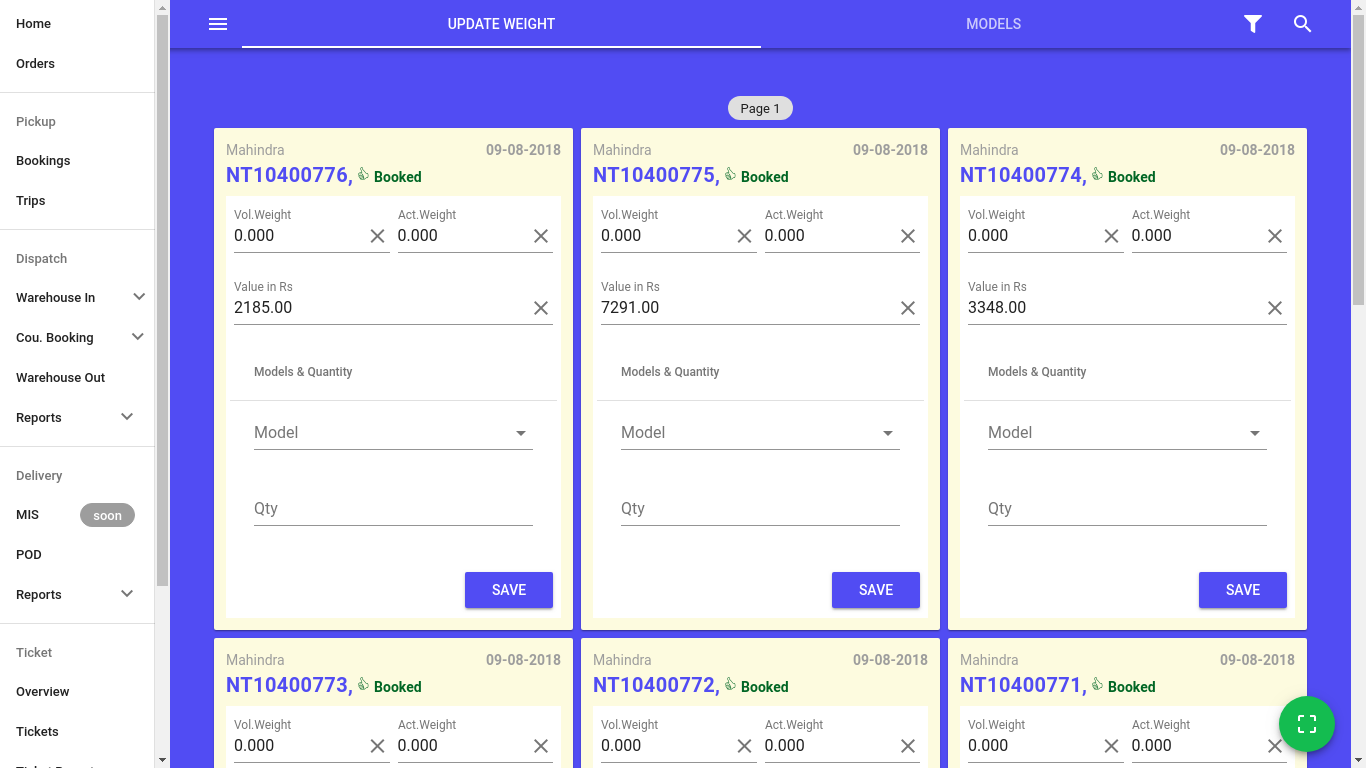The height and width of the screenshot is (768, 1366).
Task: Open the hamburger menu icon
Action: point(218,24)
